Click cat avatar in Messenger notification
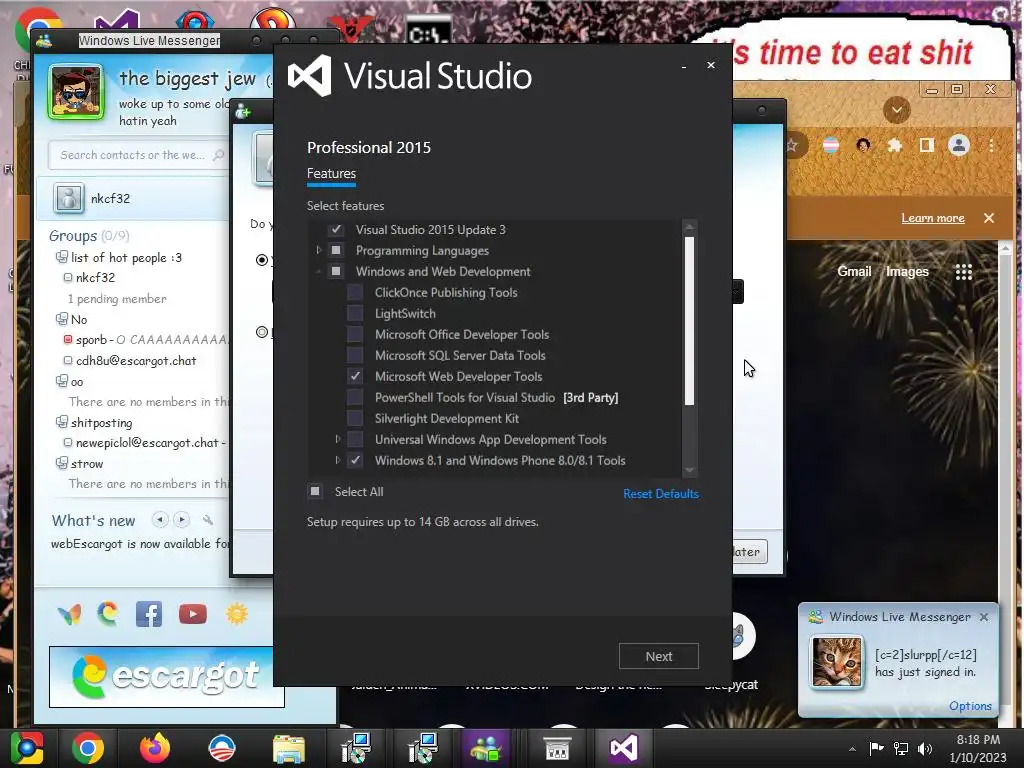Image resolution: width=1024 pixels, height=768 pixels. (x=836, y=662)
